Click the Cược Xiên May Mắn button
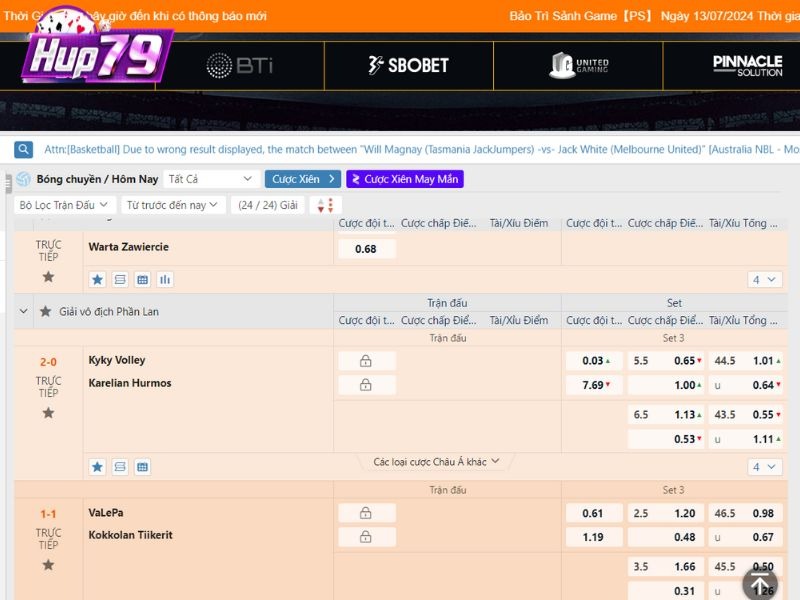Viewport: 800px width, 600px height. tap(405, 179)
